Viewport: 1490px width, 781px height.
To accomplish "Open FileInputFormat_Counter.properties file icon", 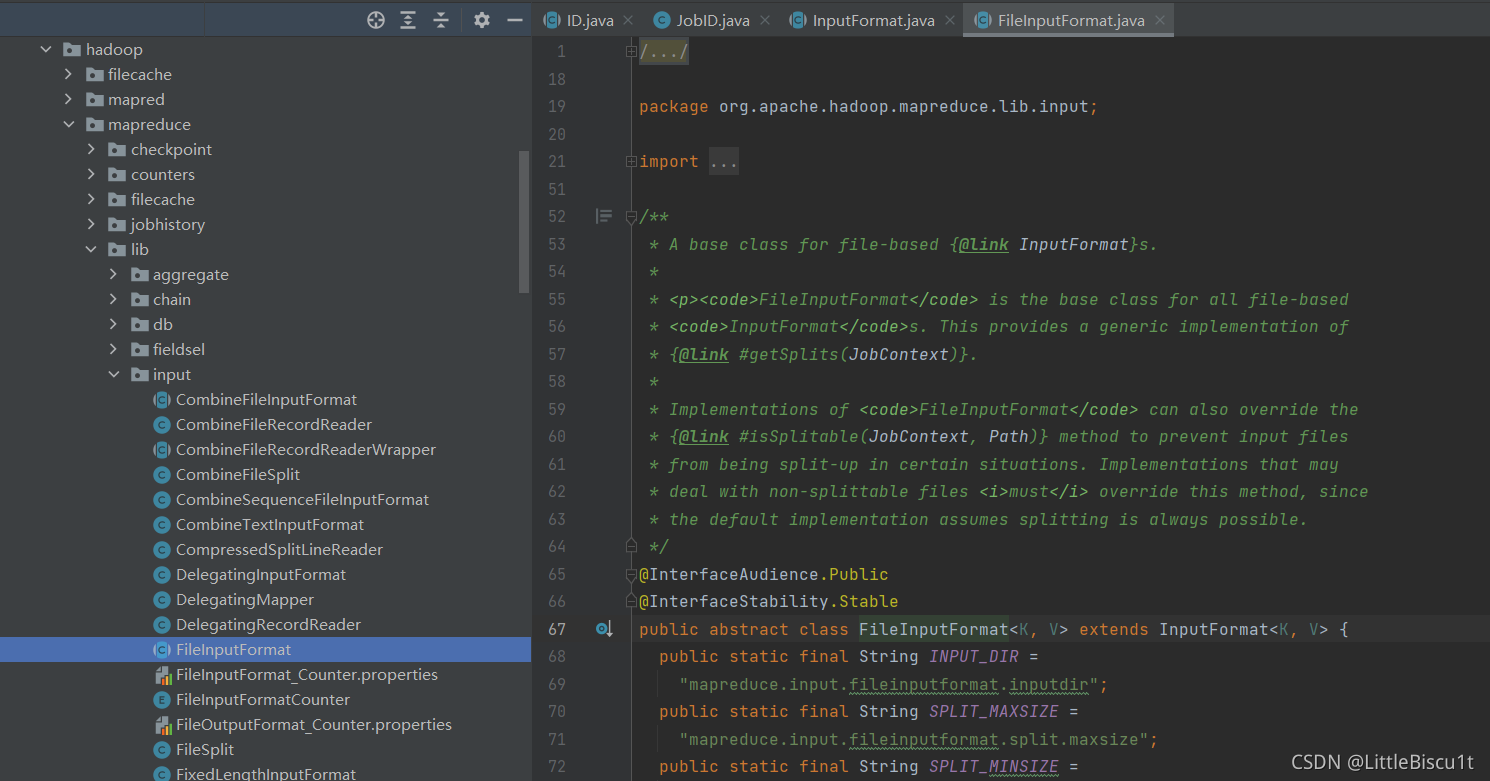I will [x=161, y=674].
